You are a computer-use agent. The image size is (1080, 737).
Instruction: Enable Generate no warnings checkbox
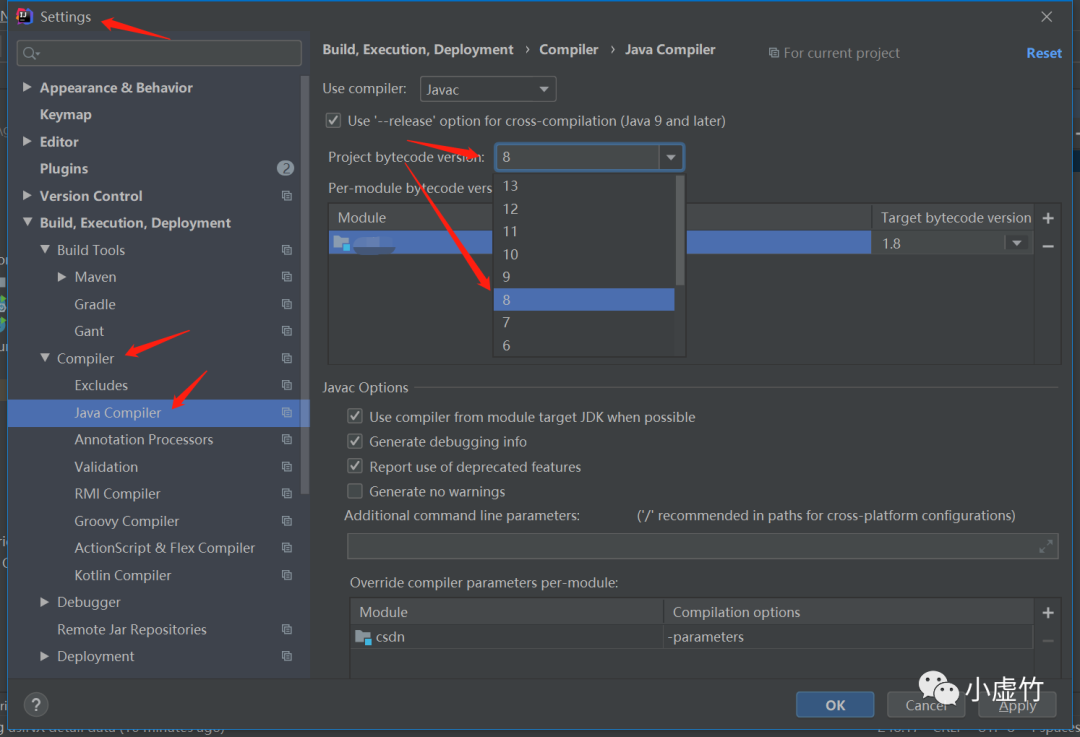[354, 491]
